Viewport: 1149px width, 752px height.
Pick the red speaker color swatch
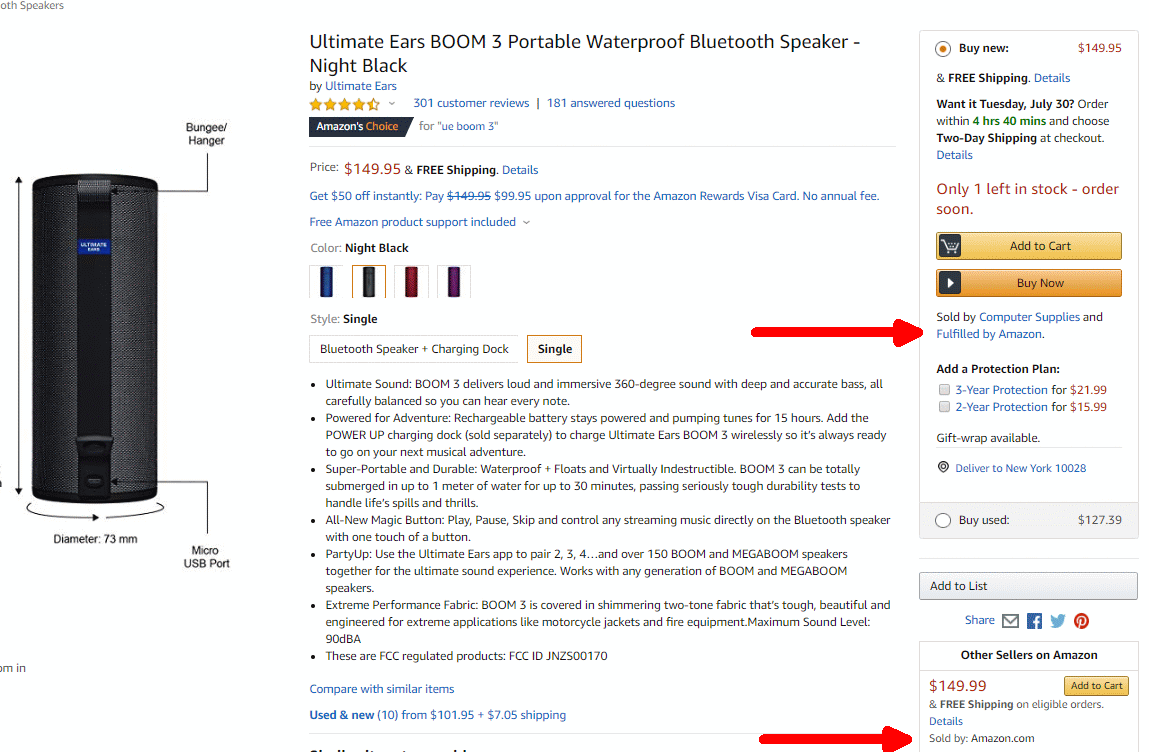pyautogui.click(x=411, y=282)
